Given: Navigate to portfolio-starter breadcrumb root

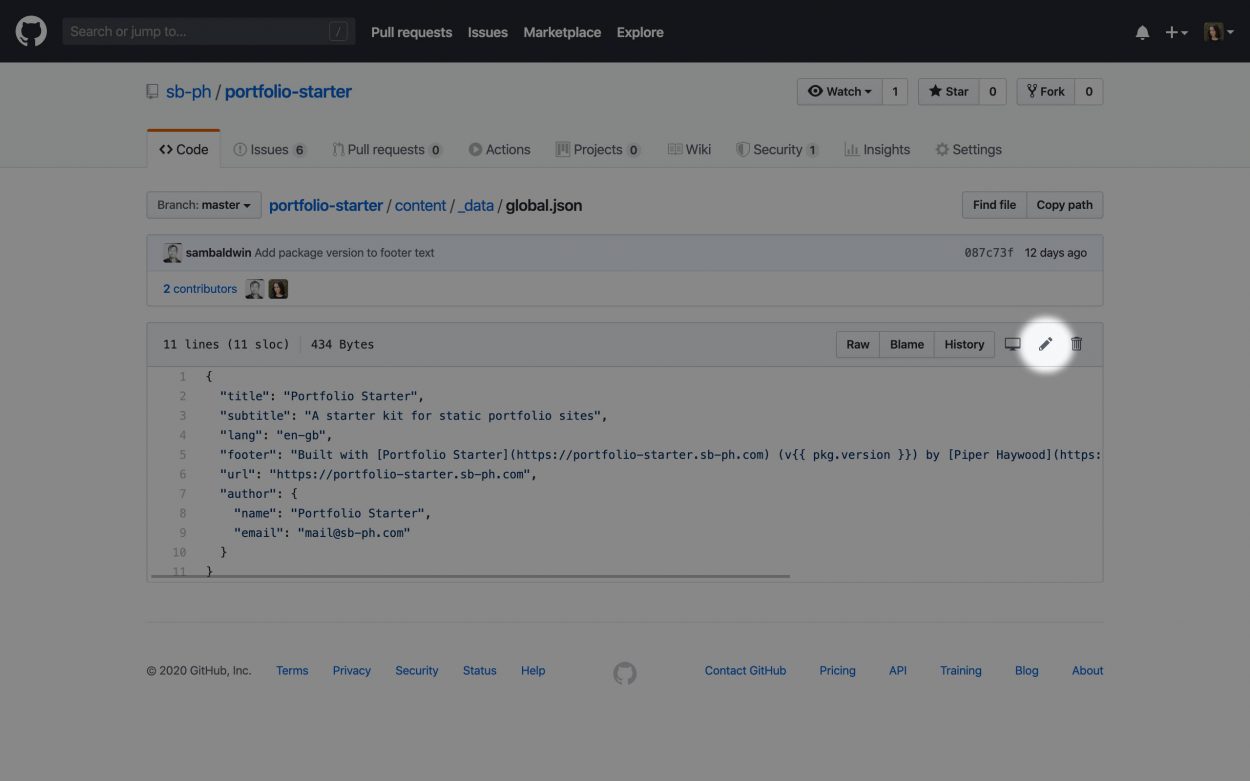Looking at the screenshot, I should point(326,205).
